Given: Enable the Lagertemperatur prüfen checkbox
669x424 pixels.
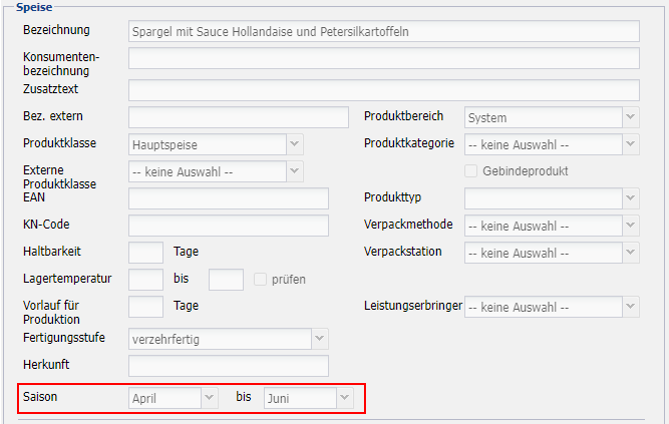Looking at the screenshot, I should click(261, 279).
